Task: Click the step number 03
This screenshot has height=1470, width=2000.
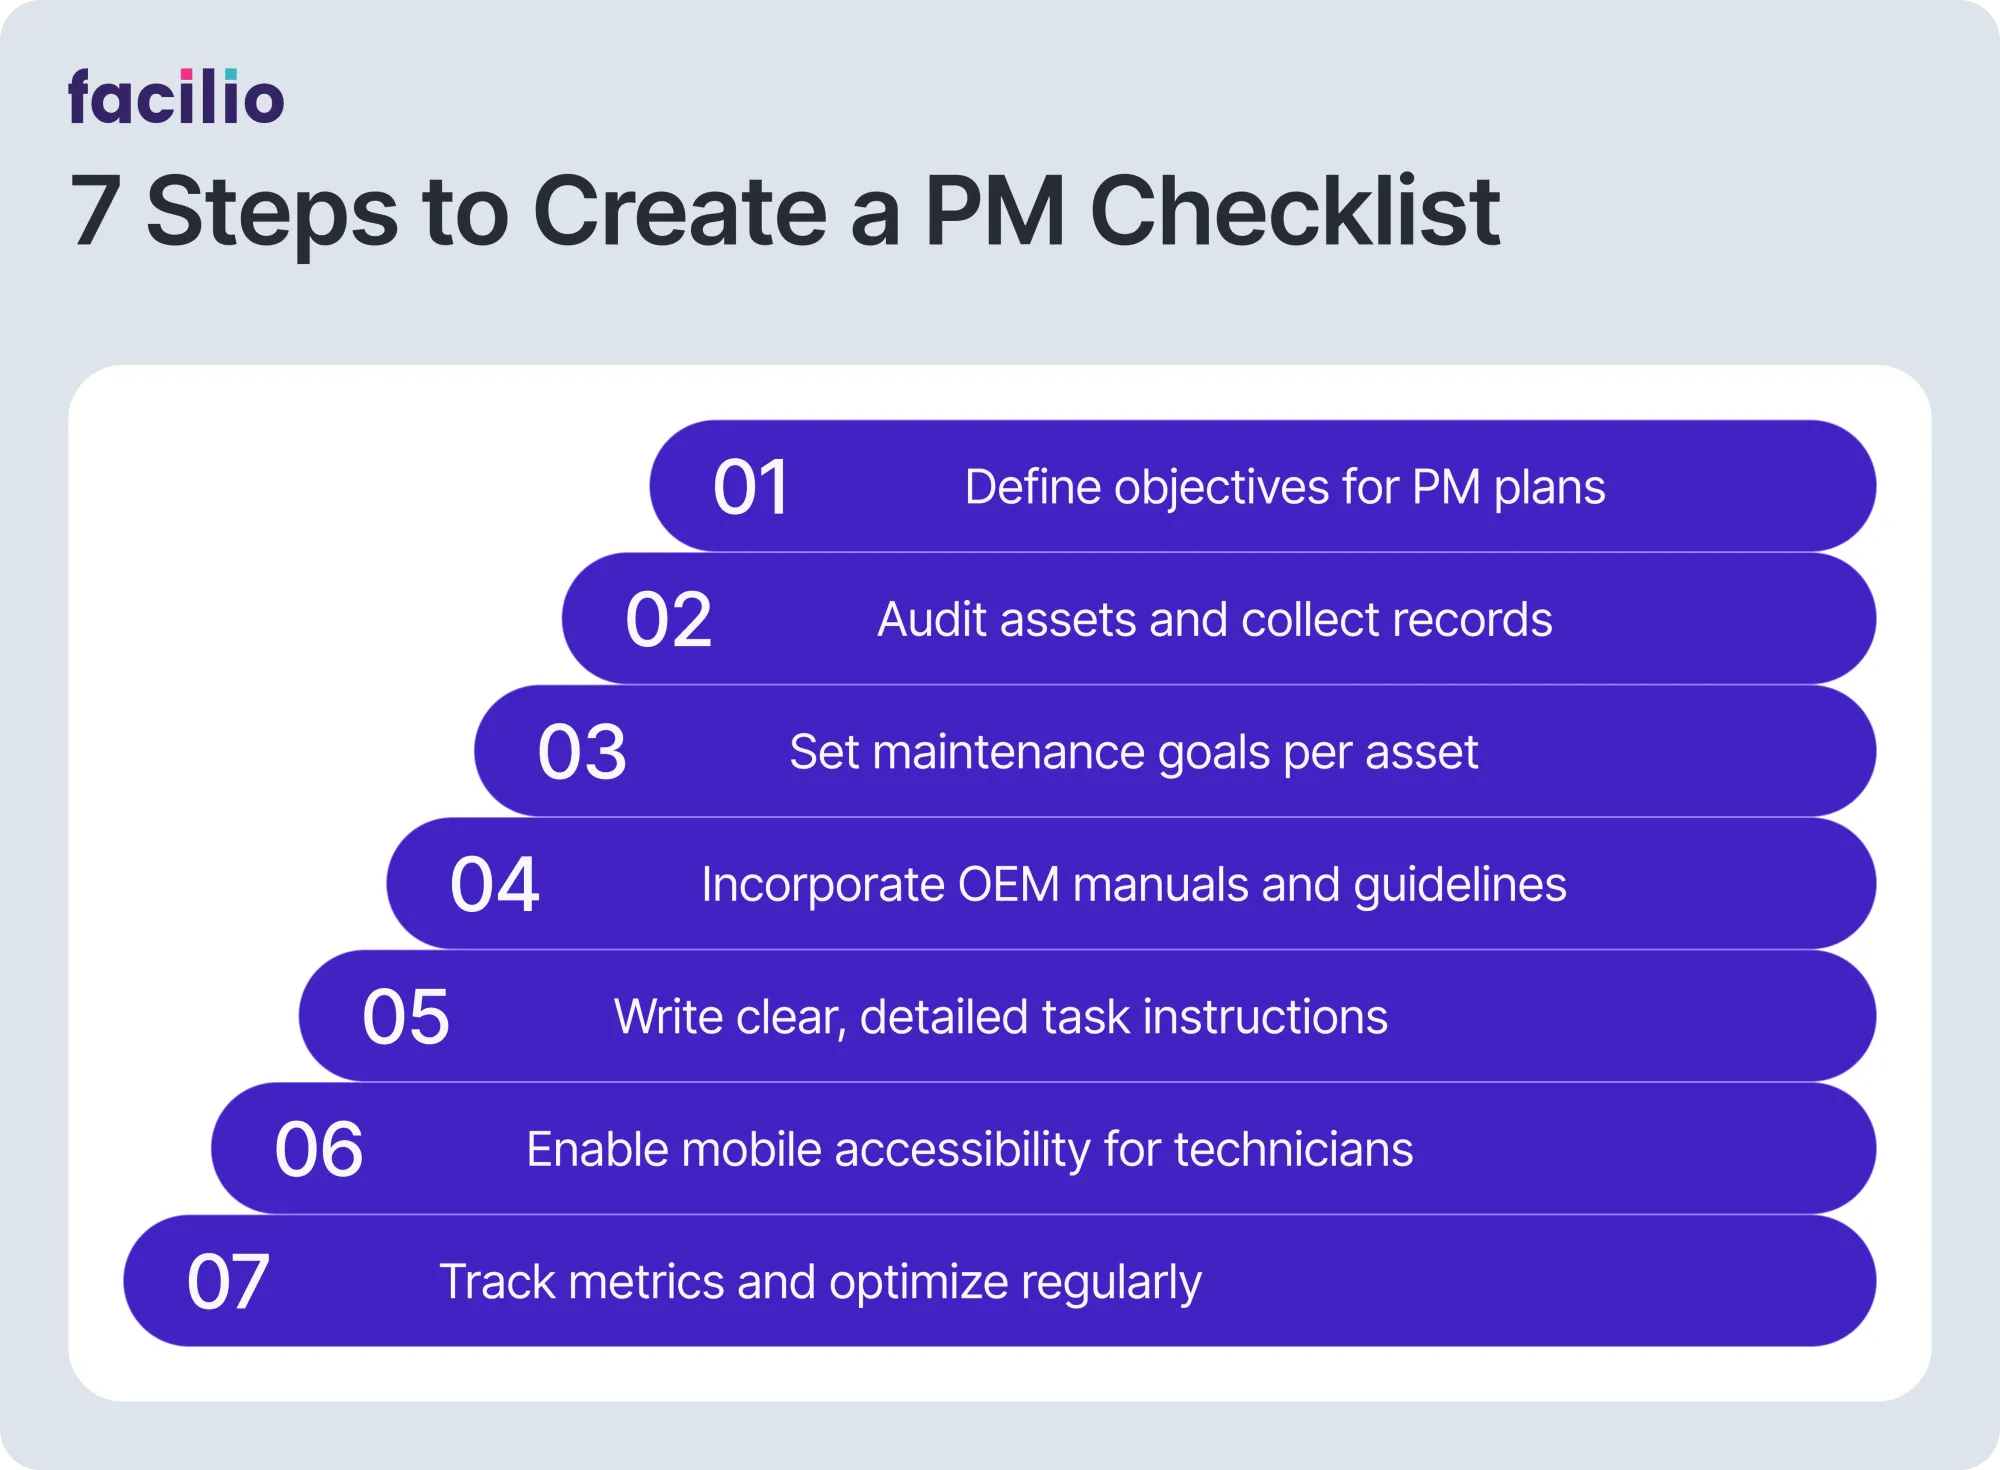Action: [582, 752]
